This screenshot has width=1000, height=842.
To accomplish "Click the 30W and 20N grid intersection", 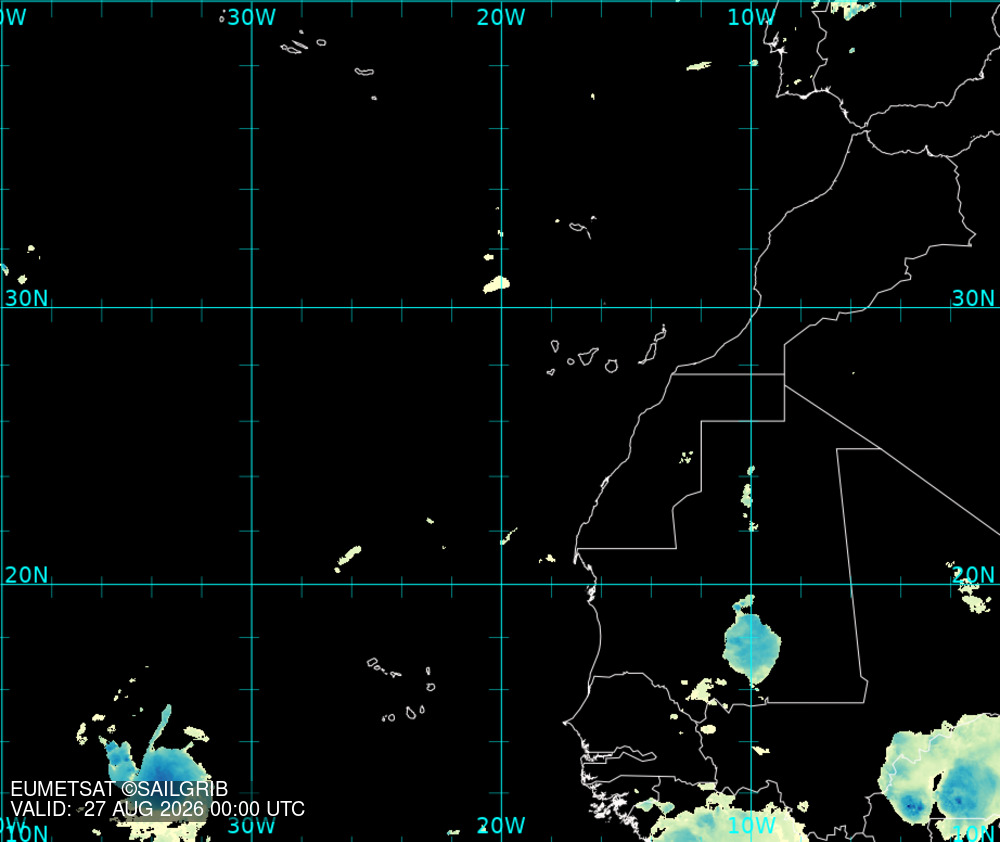I will pyautogui.click(x=252, y=584).
